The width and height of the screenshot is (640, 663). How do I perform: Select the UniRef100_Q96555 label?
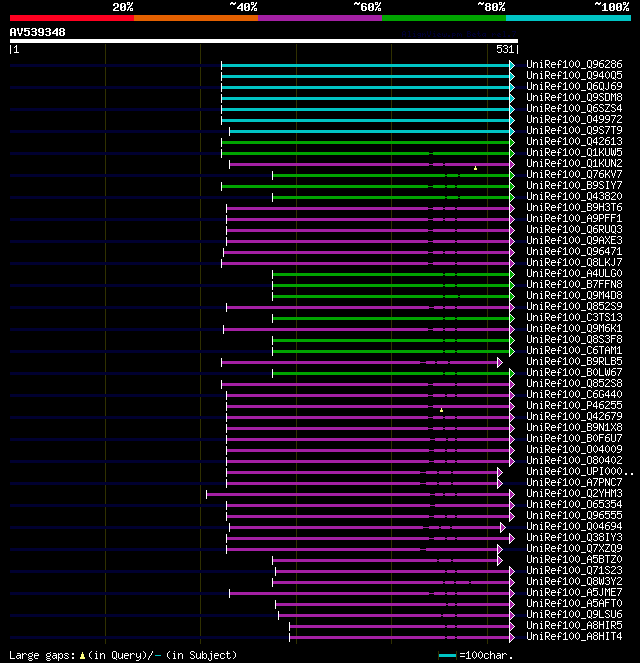point(574,515)
